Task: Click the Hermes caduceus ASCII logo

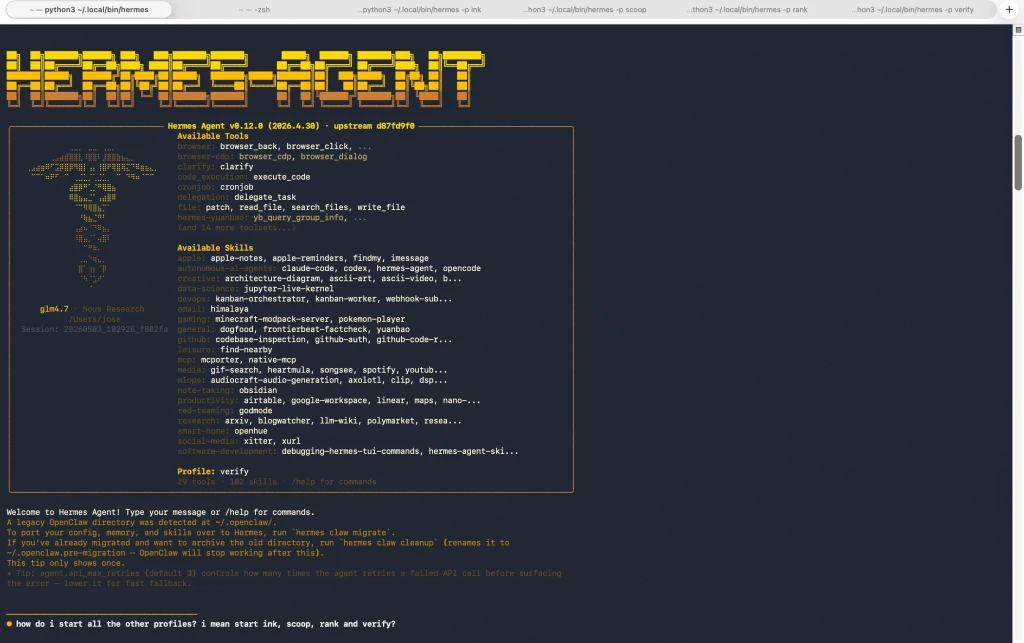Action: click(92, 217)
